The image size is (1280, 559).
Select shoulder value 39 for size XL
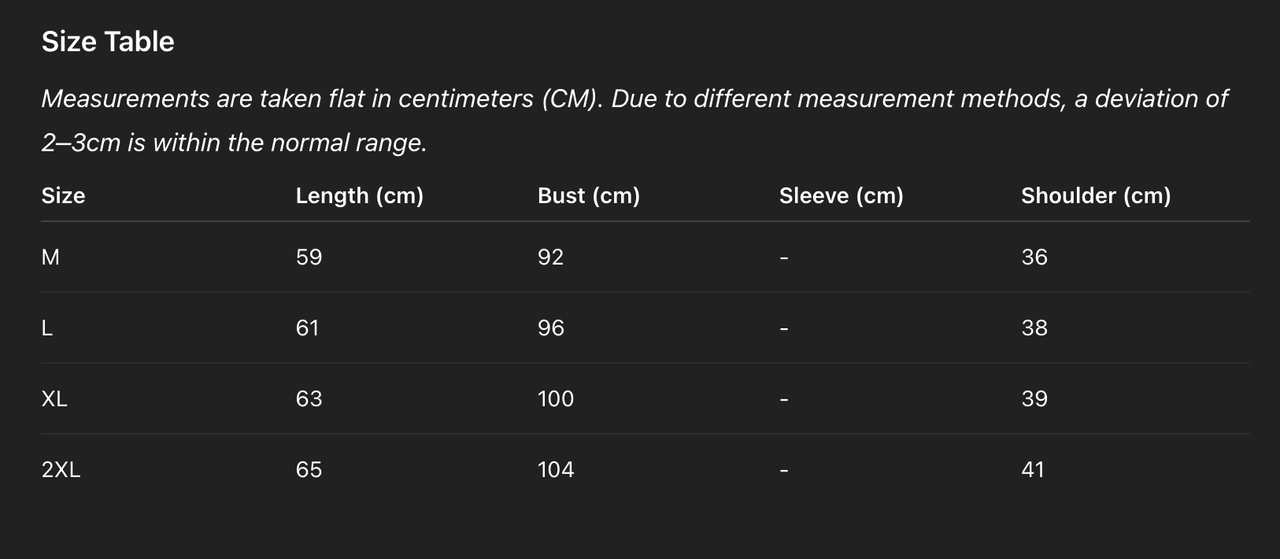pyautogui.click(x=1034, y=399)
